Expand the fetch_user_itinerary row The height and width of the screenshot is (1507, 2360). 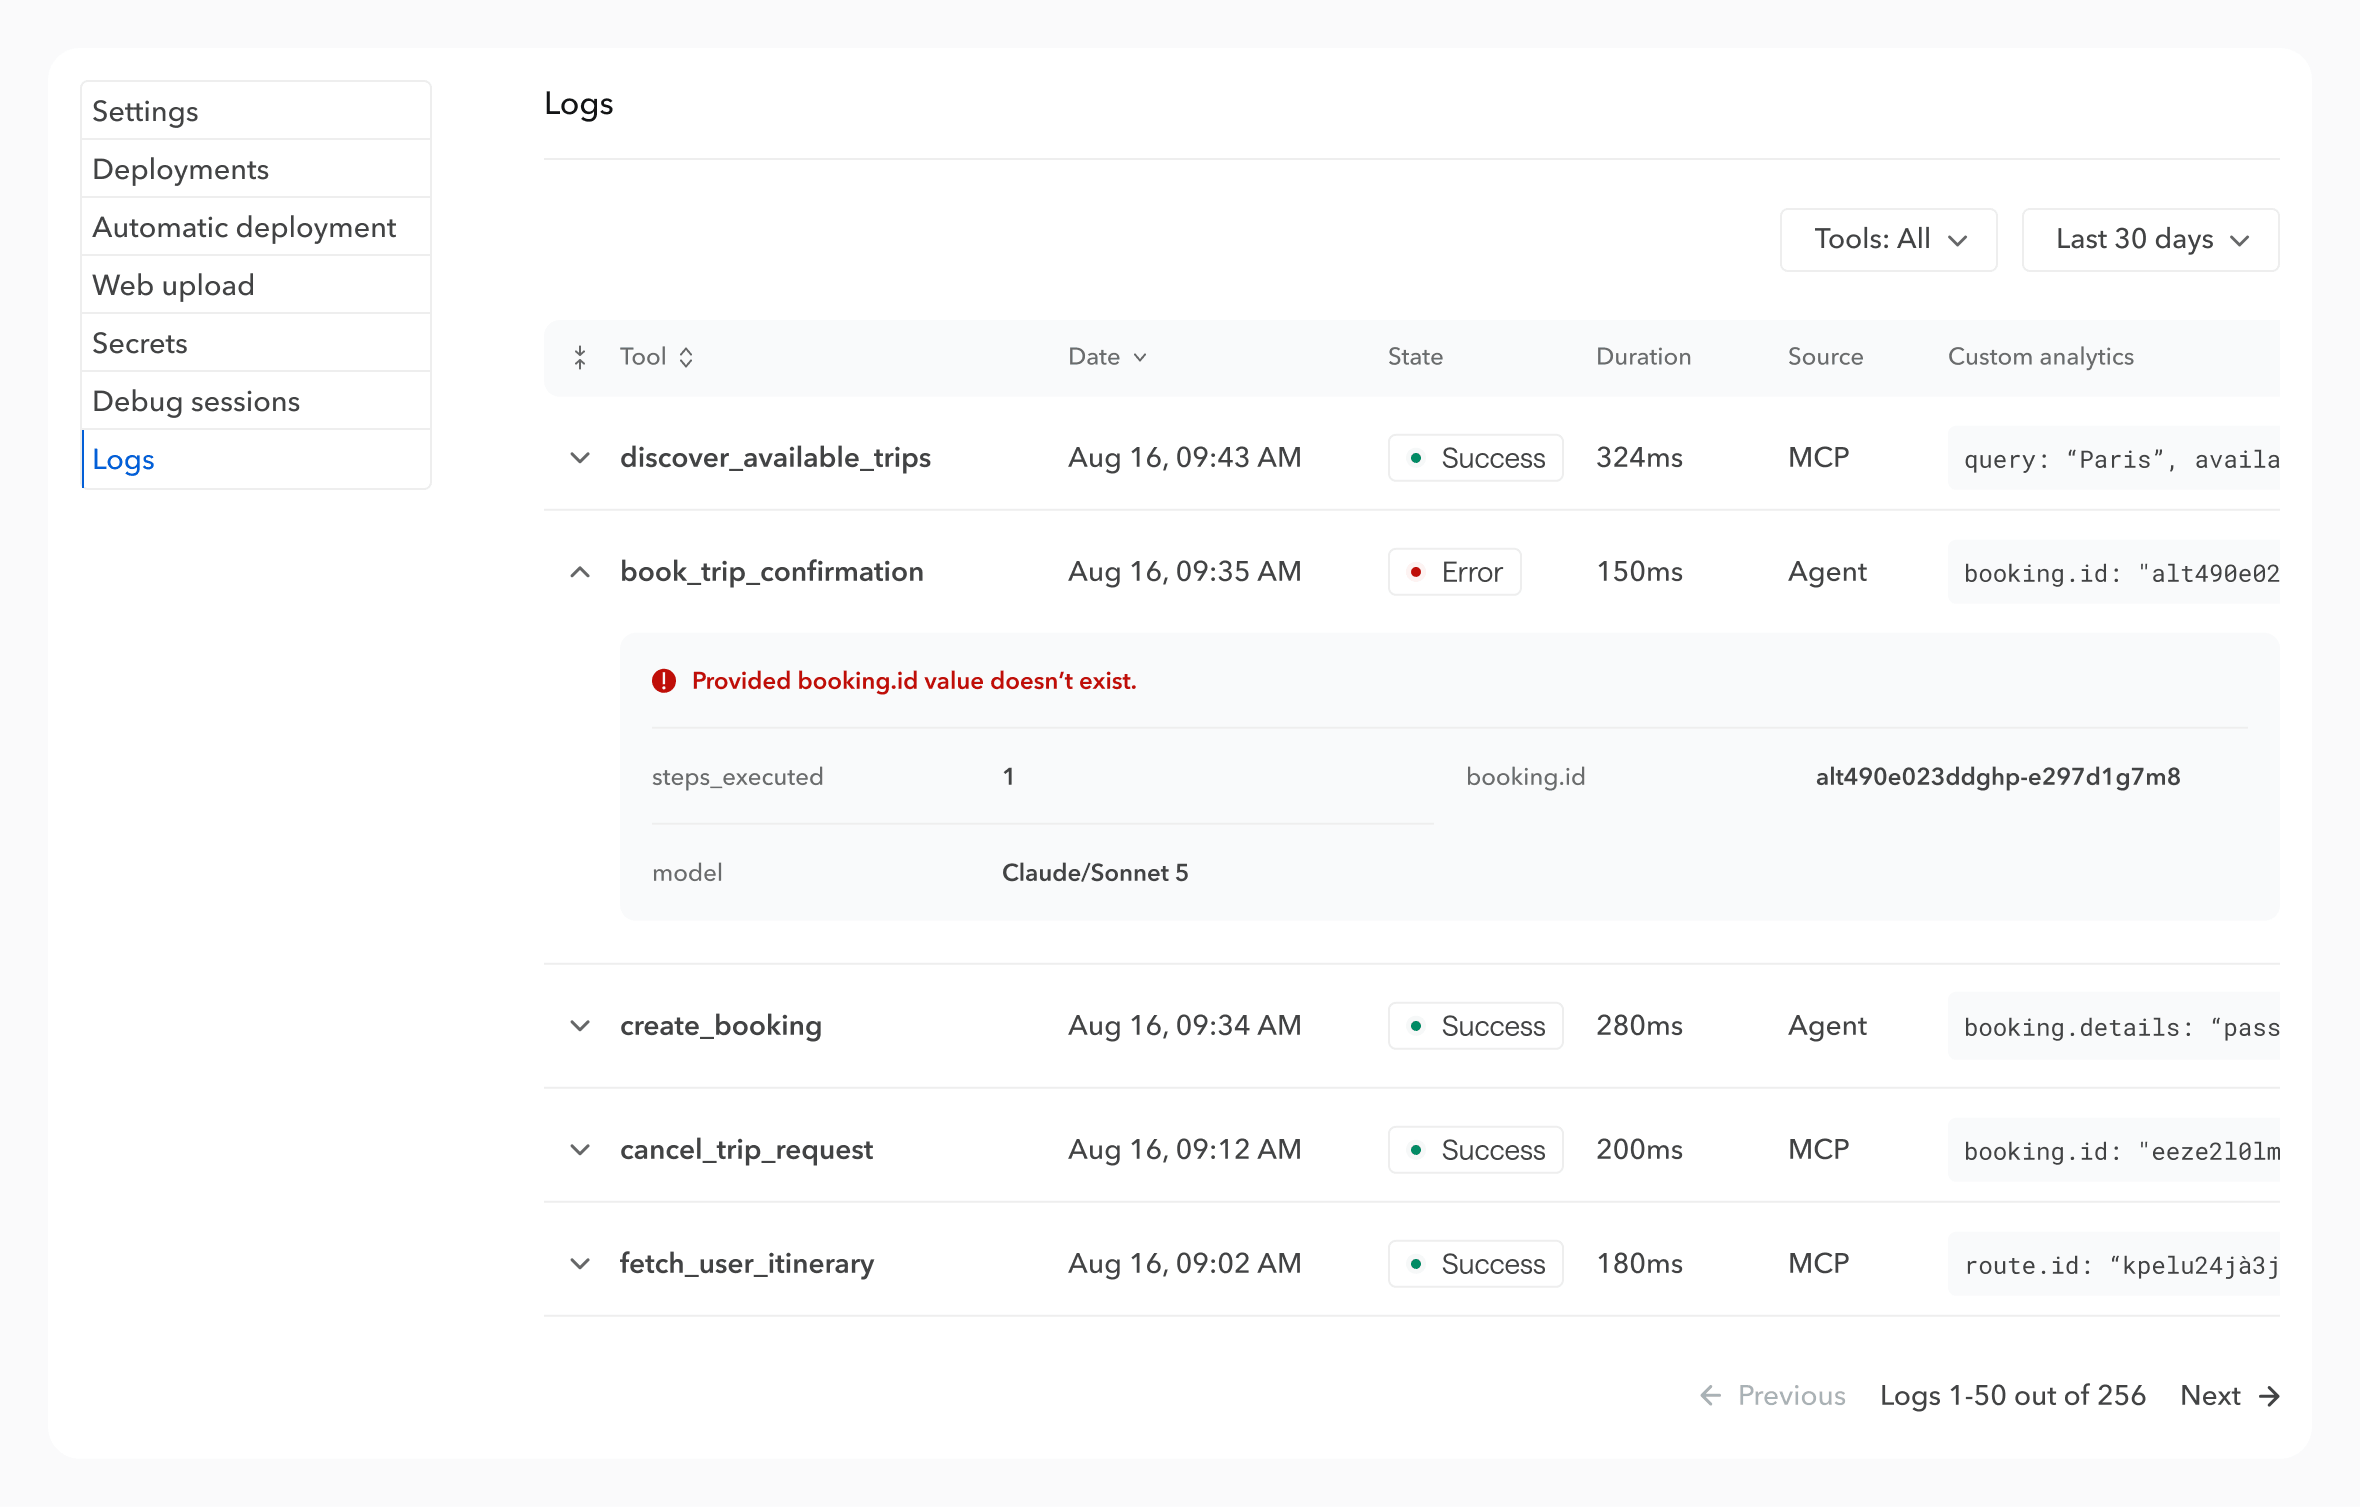[x=580, y=1264]
